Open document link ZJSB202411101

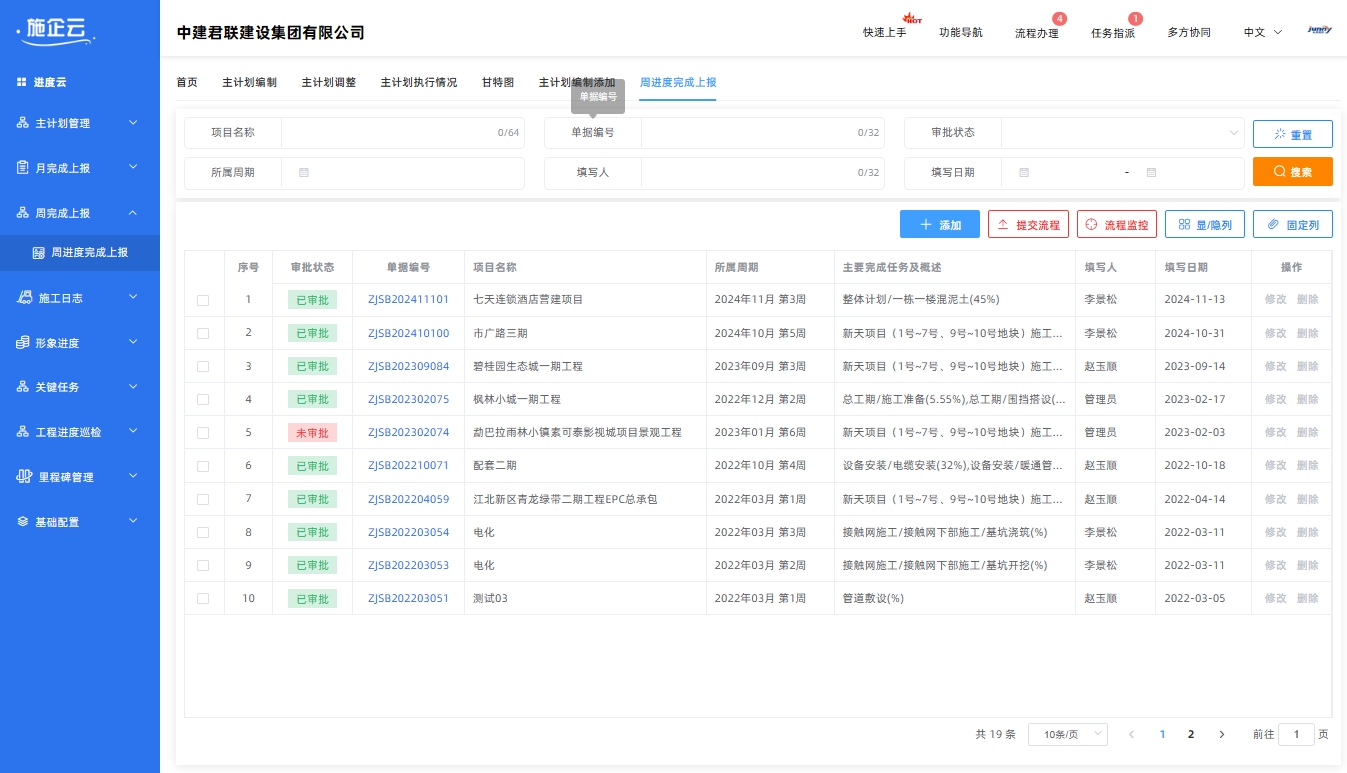pyautogui.click(x=408, y=299)
